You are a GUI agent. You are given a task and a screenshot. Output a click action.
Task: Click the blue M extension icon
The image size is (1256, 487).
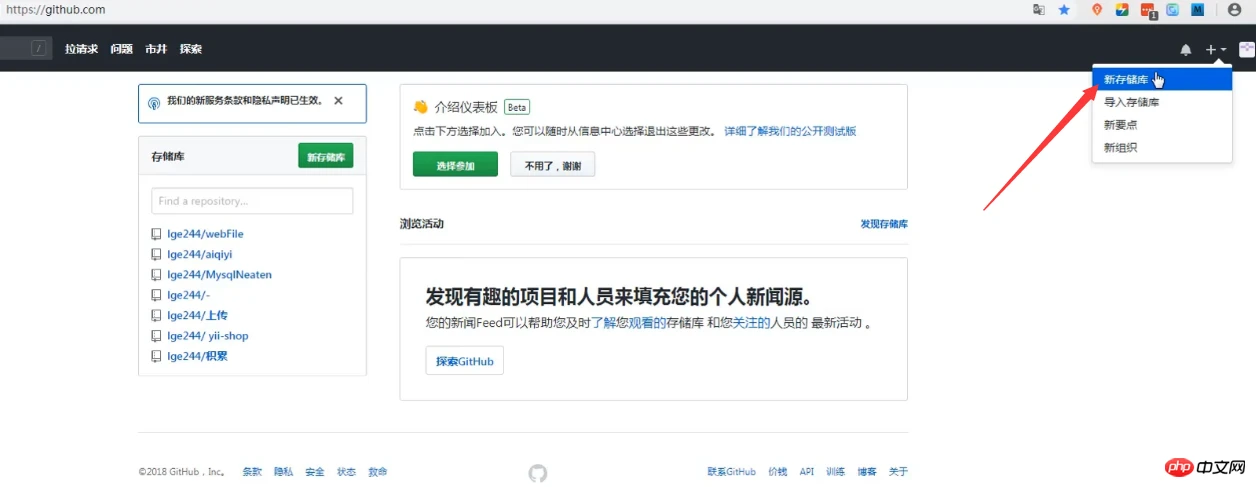coord(1197,10)
